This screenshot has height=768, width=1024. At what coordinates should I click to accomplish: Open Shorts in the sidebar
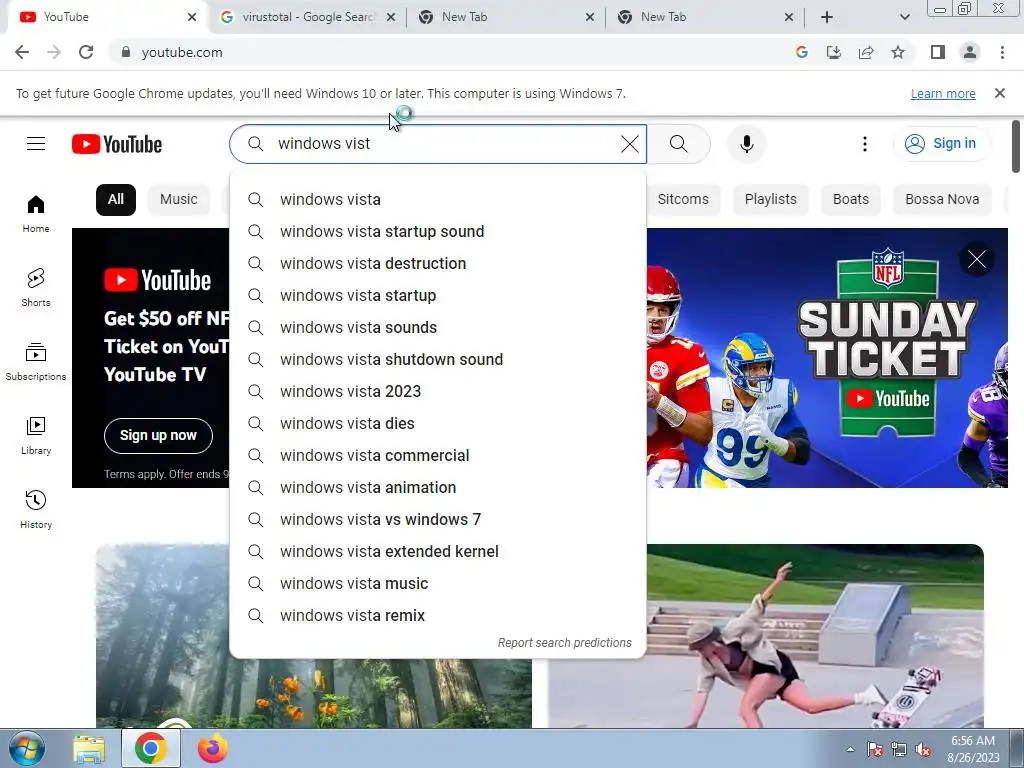point(36,287)
